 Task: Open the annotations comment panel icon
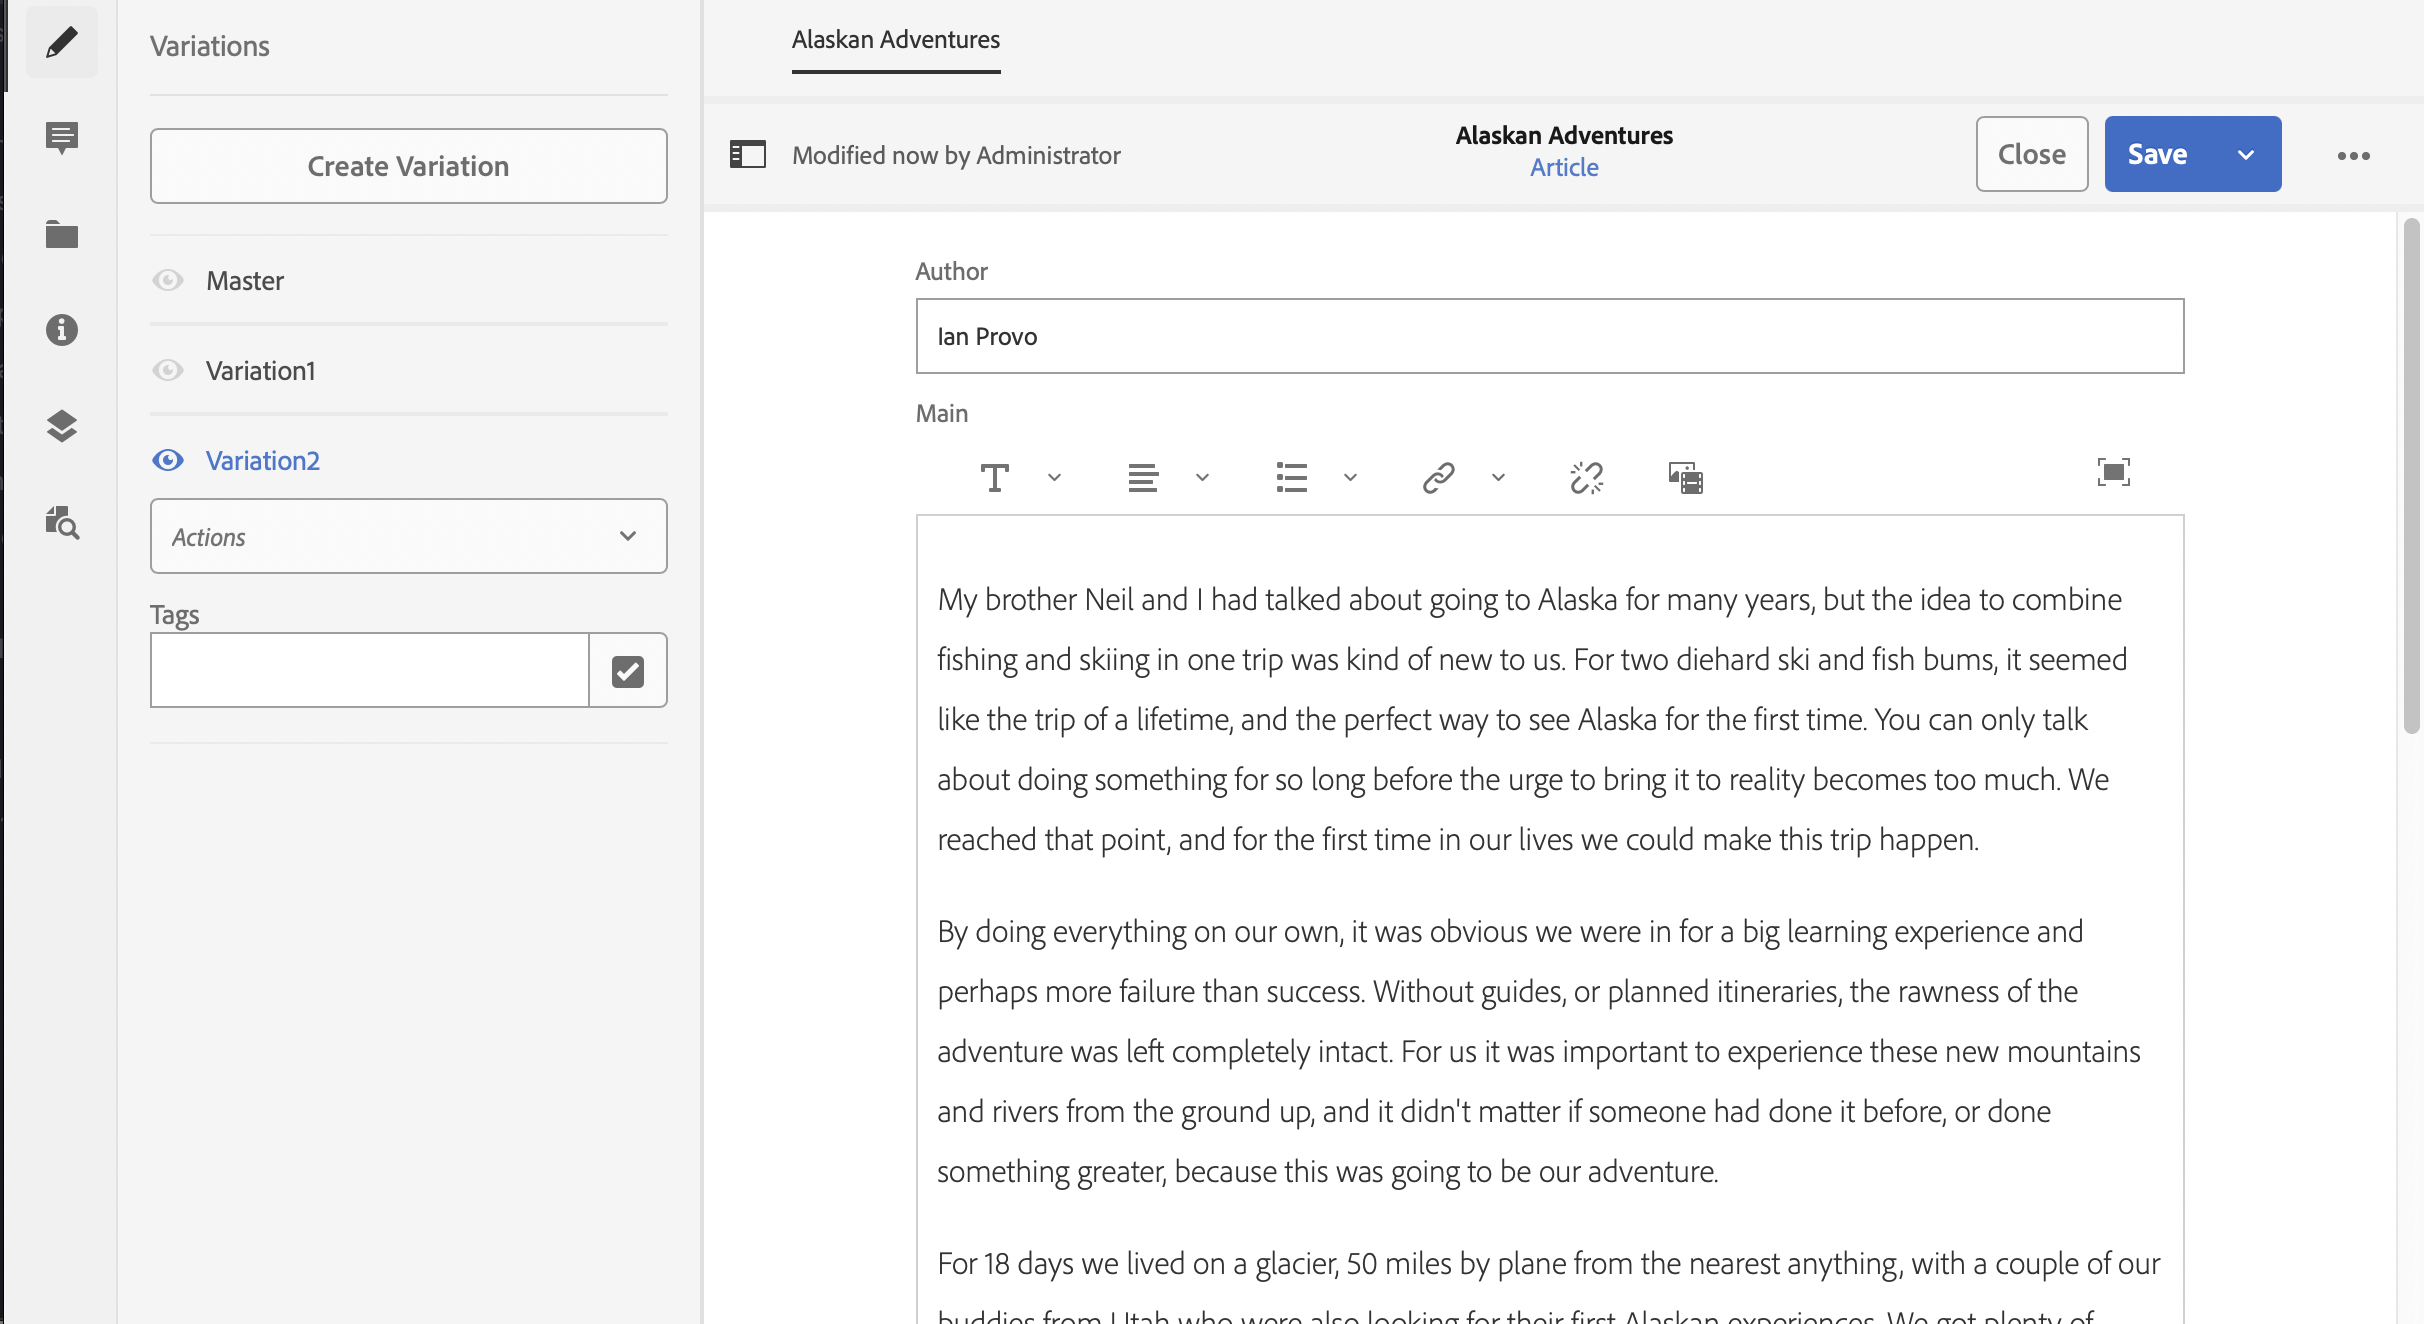(x=61, y=137)
